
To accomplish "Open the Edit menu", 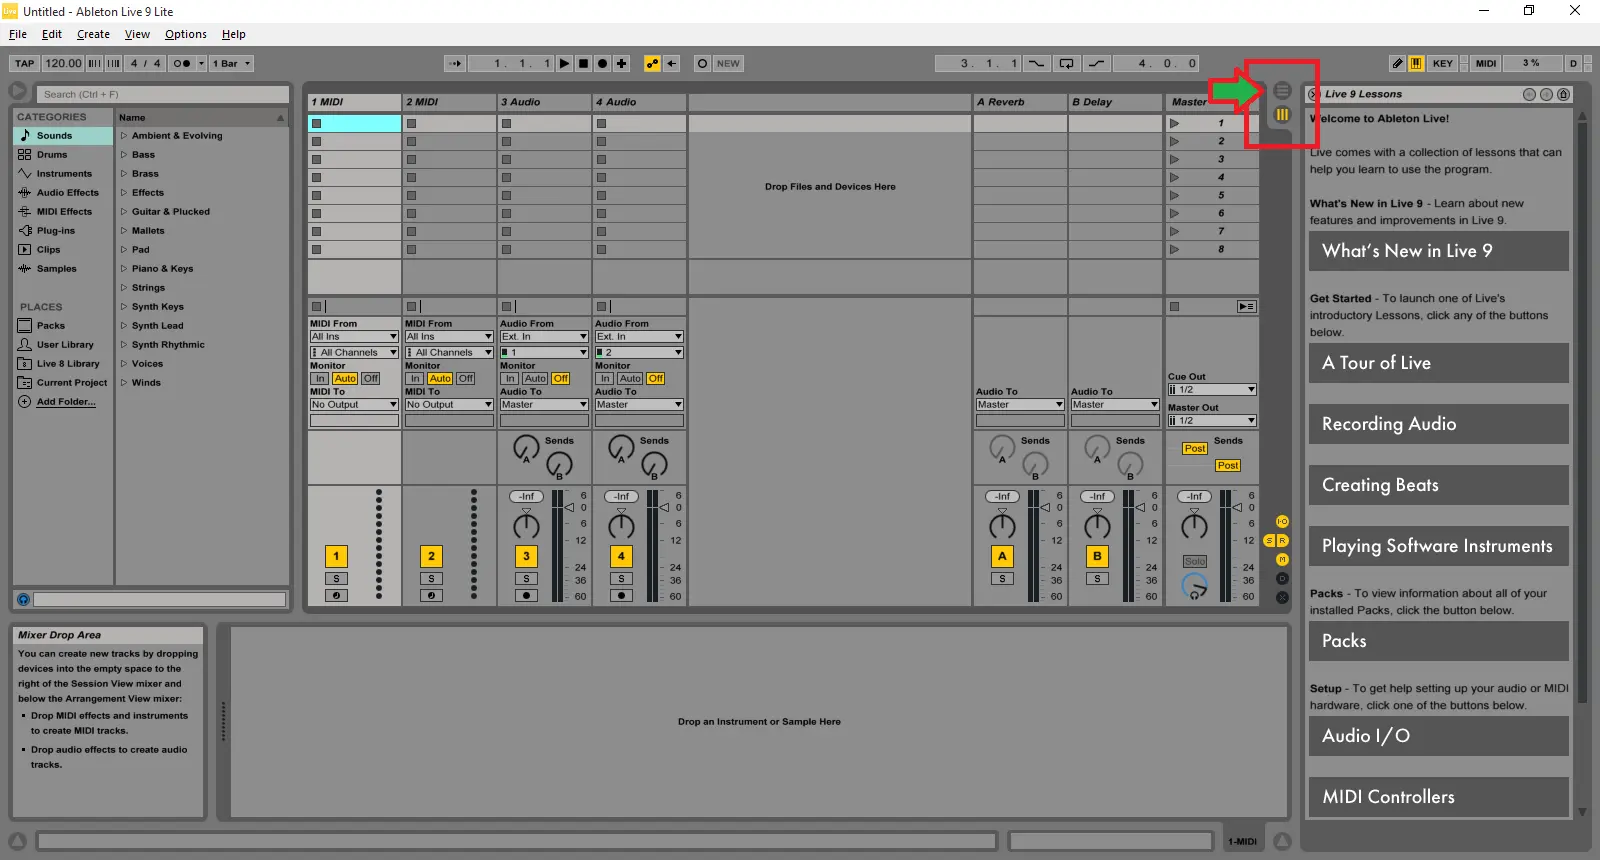I will (x=52, y=34).
